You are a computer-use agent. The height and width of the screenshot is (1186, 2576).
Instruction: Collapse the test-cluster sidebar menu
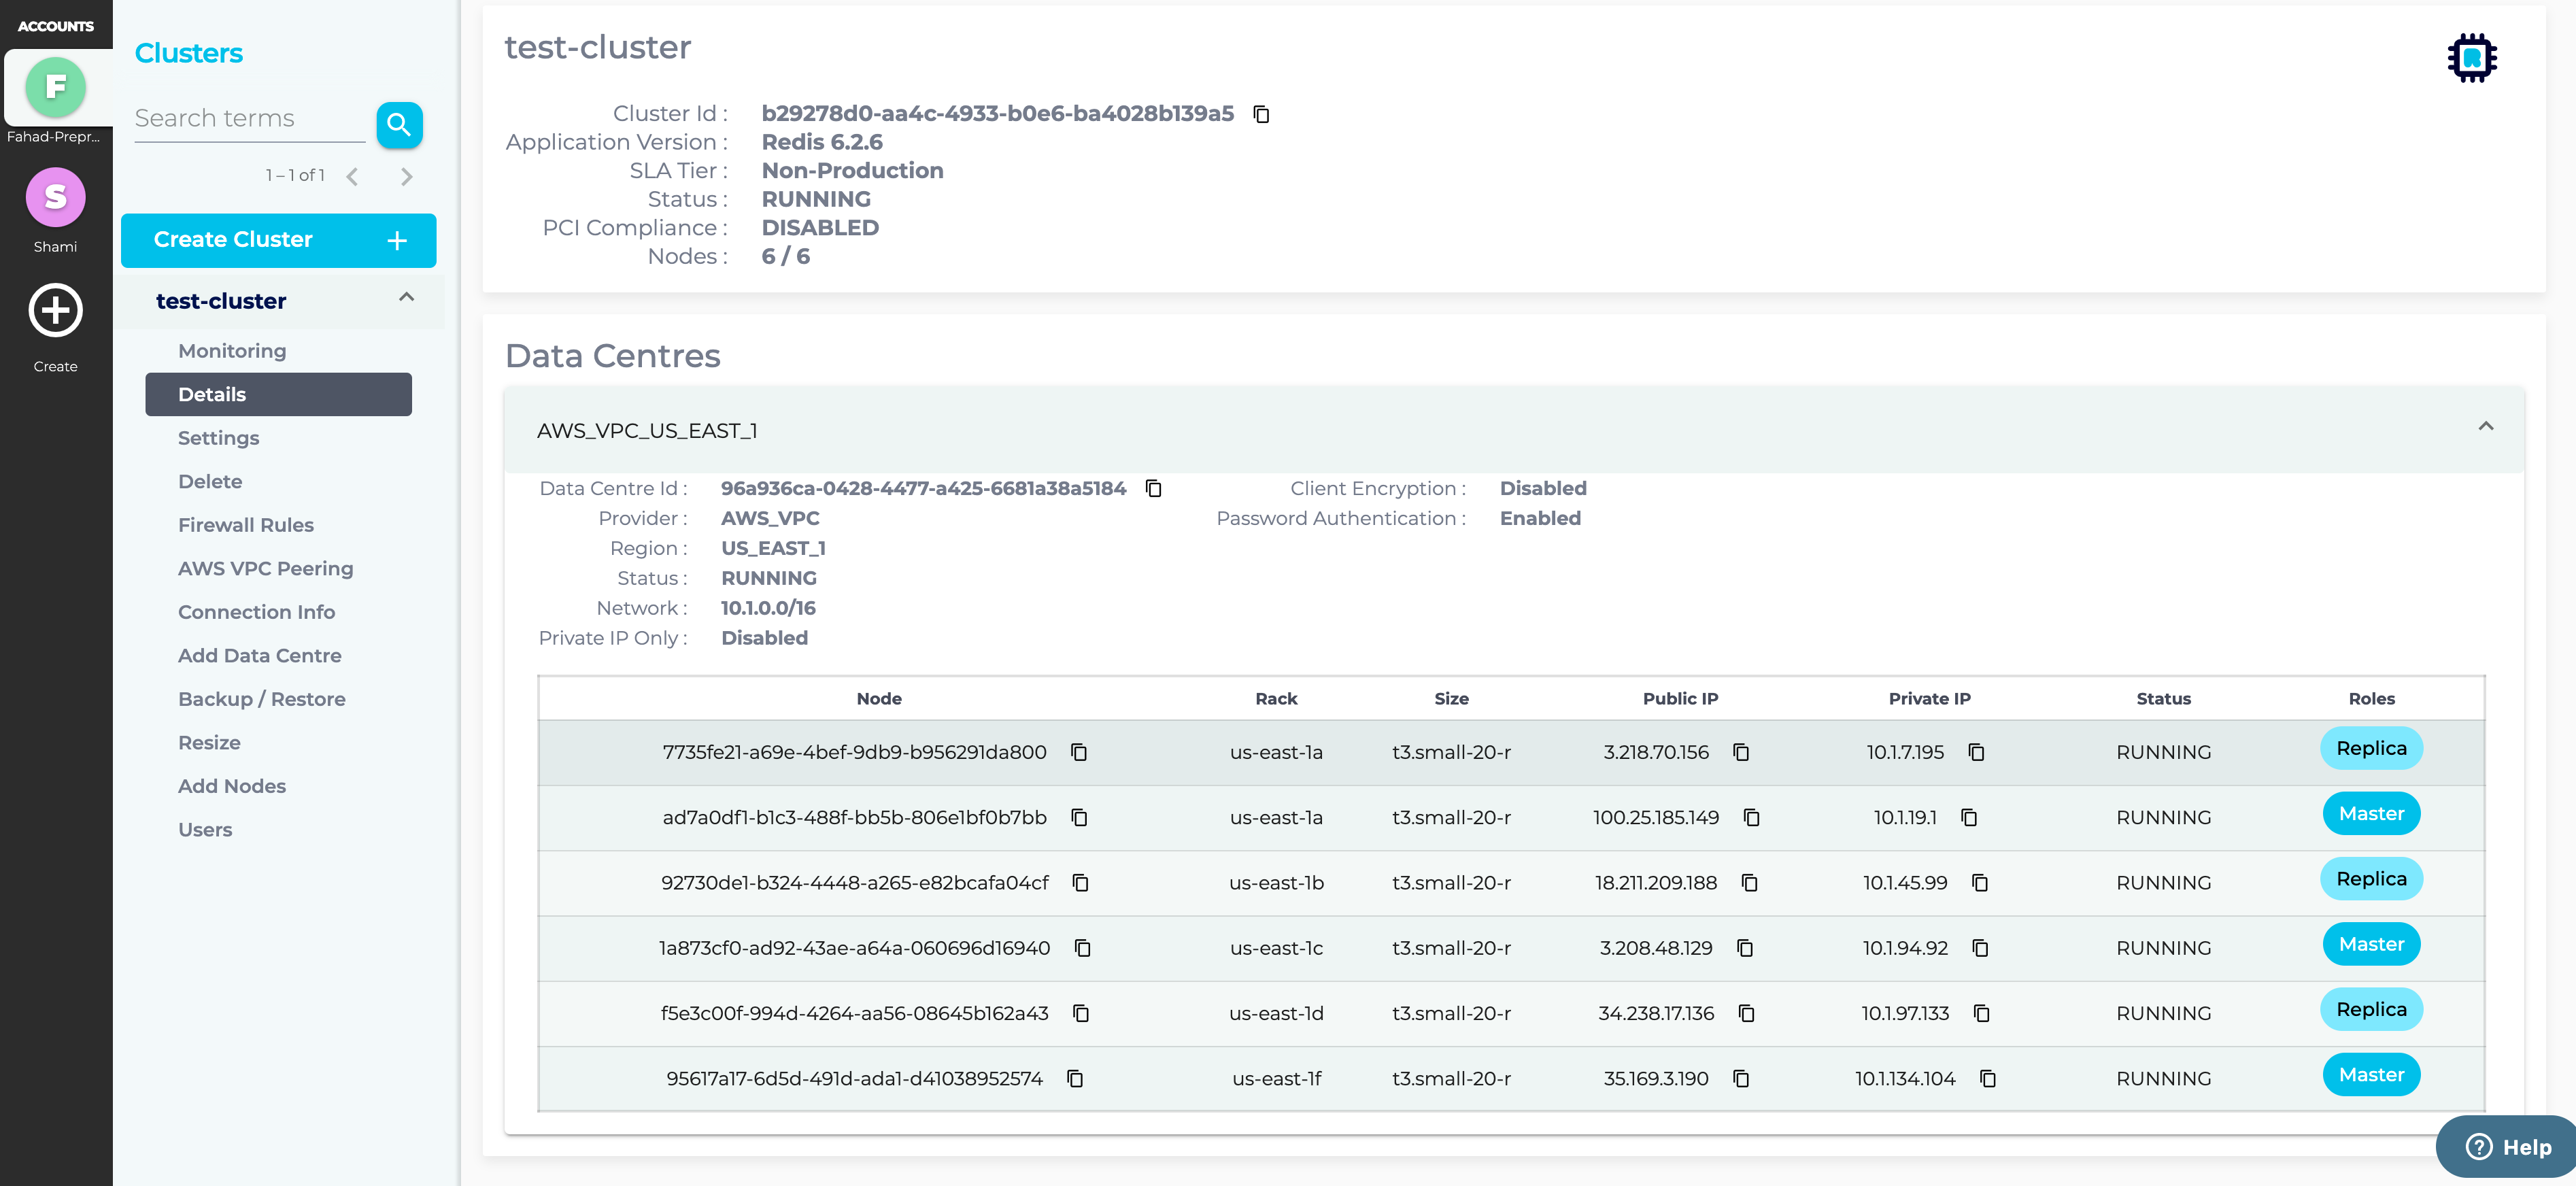[406, 297]
